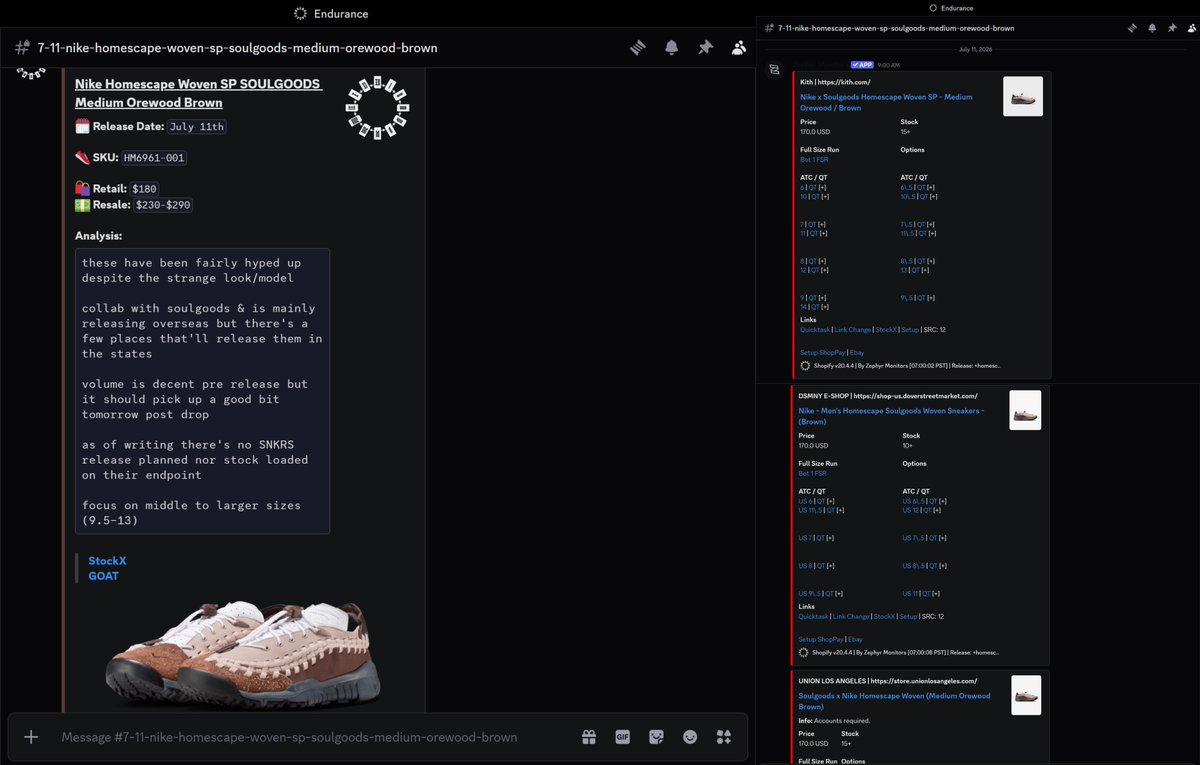This screenshot has width=1200, height=765.
Task: Open DSMNY Men's Homescape Soulgoods Woven Sneakers link
Action: [891, 416]
